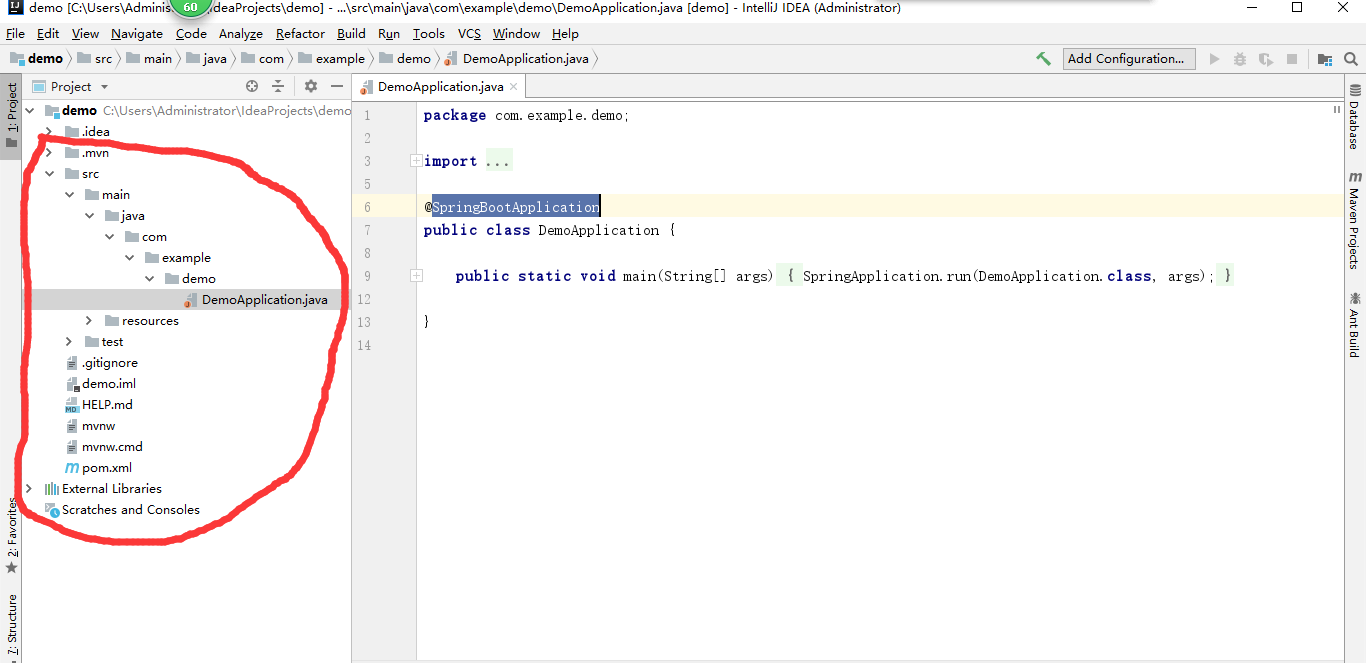Close the DemoApplication.java editor tab
This screenshot has height=663, width=1366.
click(x=514, y=87)
